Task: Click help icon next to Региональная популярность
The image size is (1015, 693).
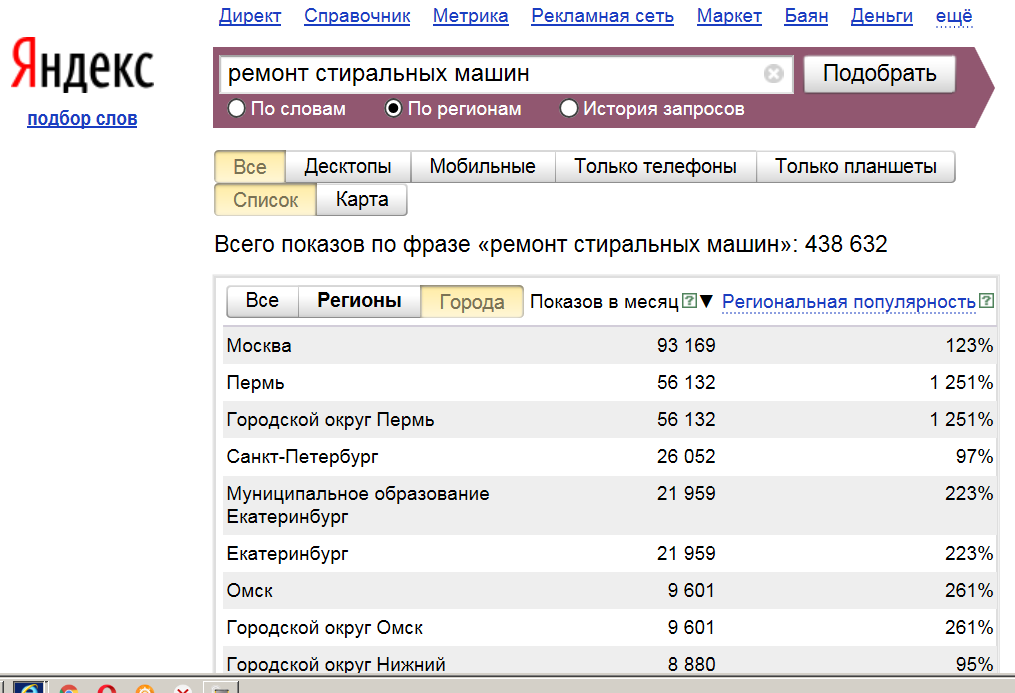Action: 987,301
